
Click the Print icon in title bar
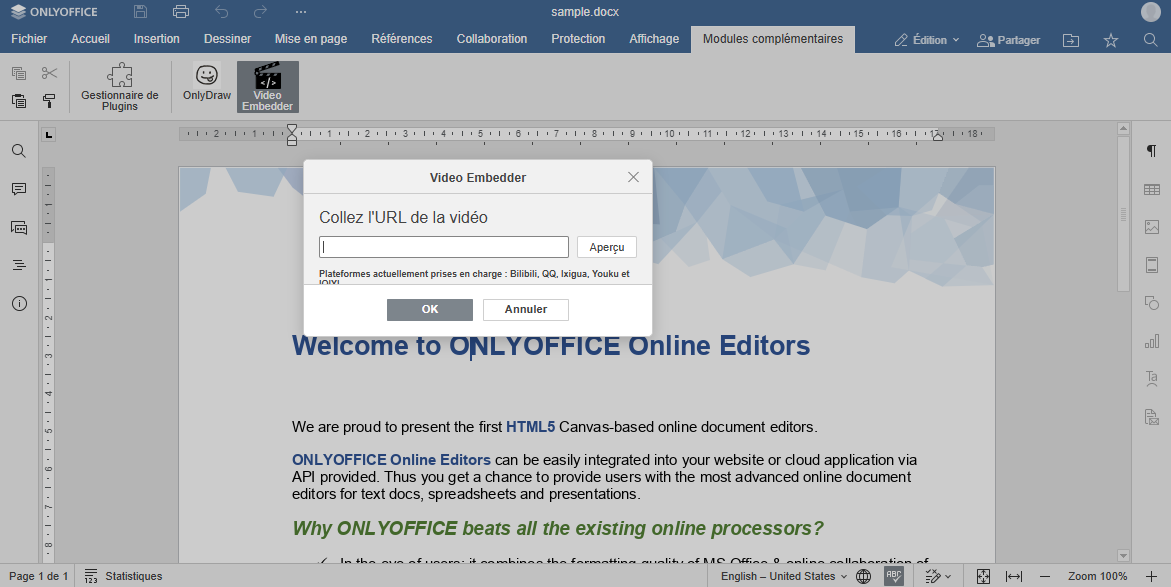click(181, 12)
